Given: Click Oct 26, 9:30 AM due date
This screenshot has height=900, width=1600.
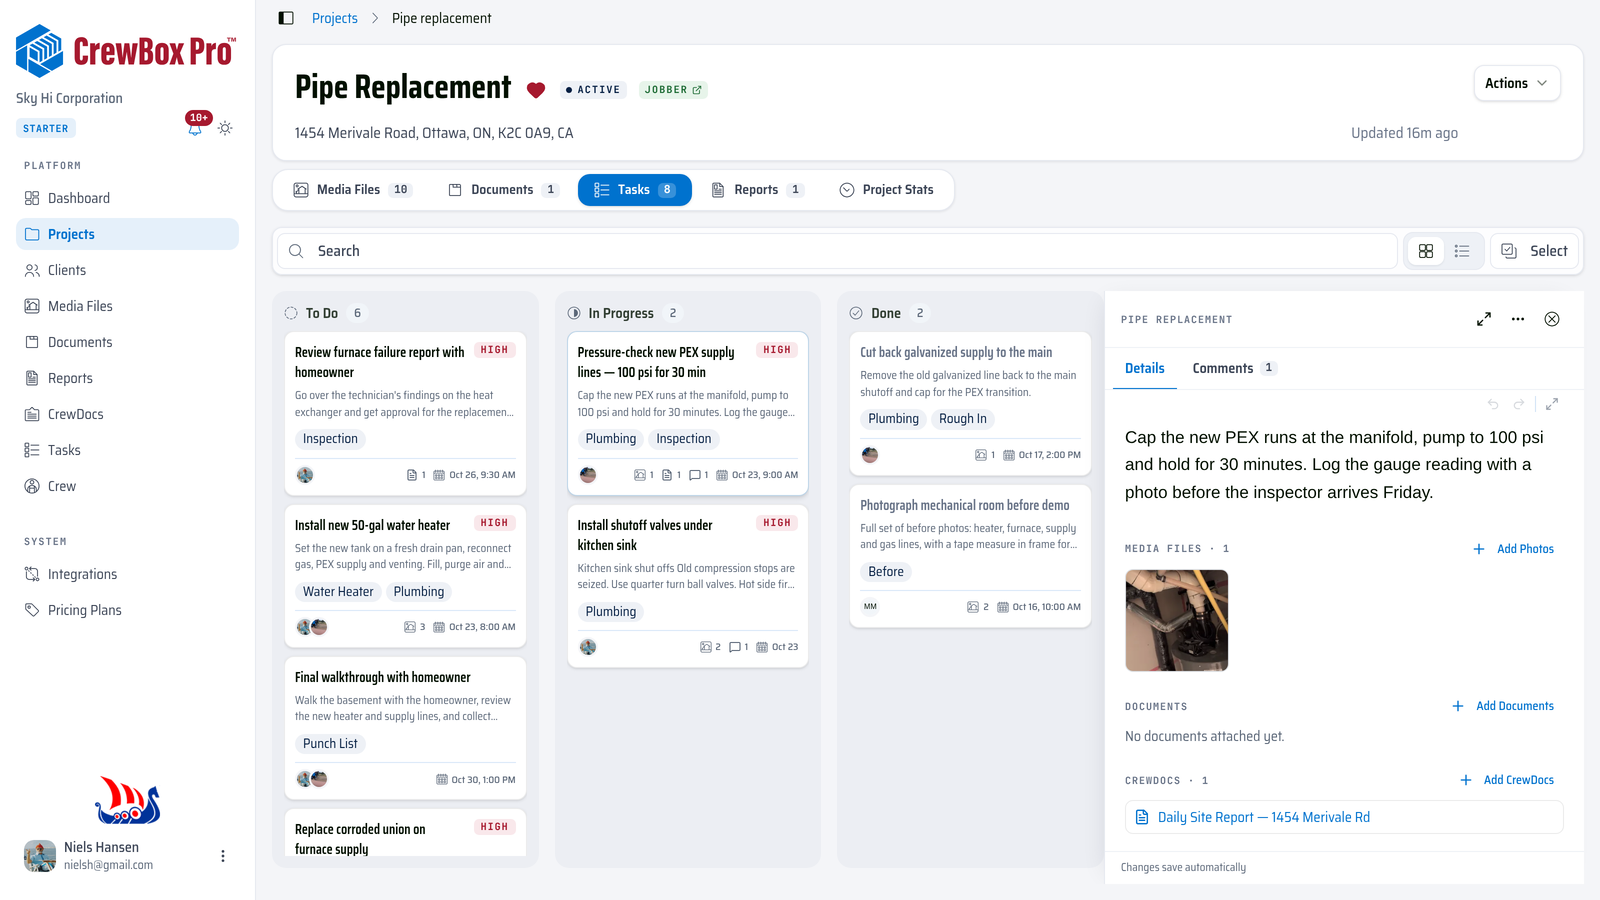Looking at the screenshot, I should coord(475,475).
